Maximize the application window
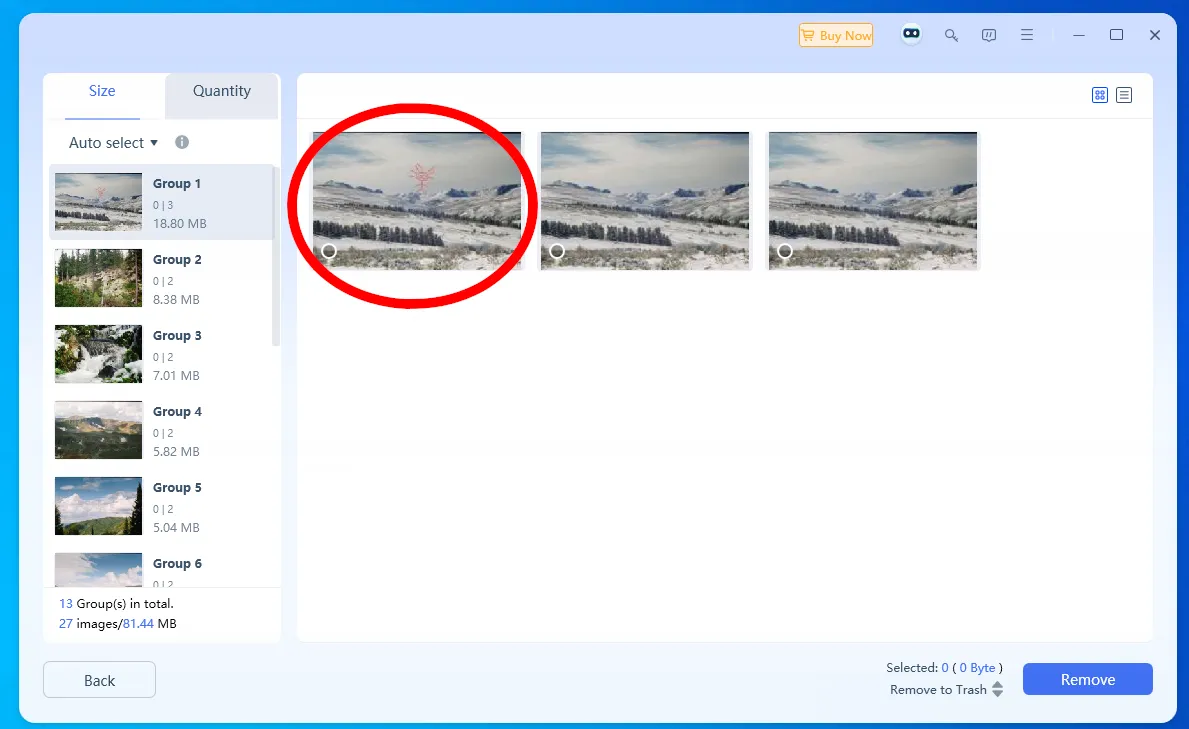 [x=1116, y=35]
